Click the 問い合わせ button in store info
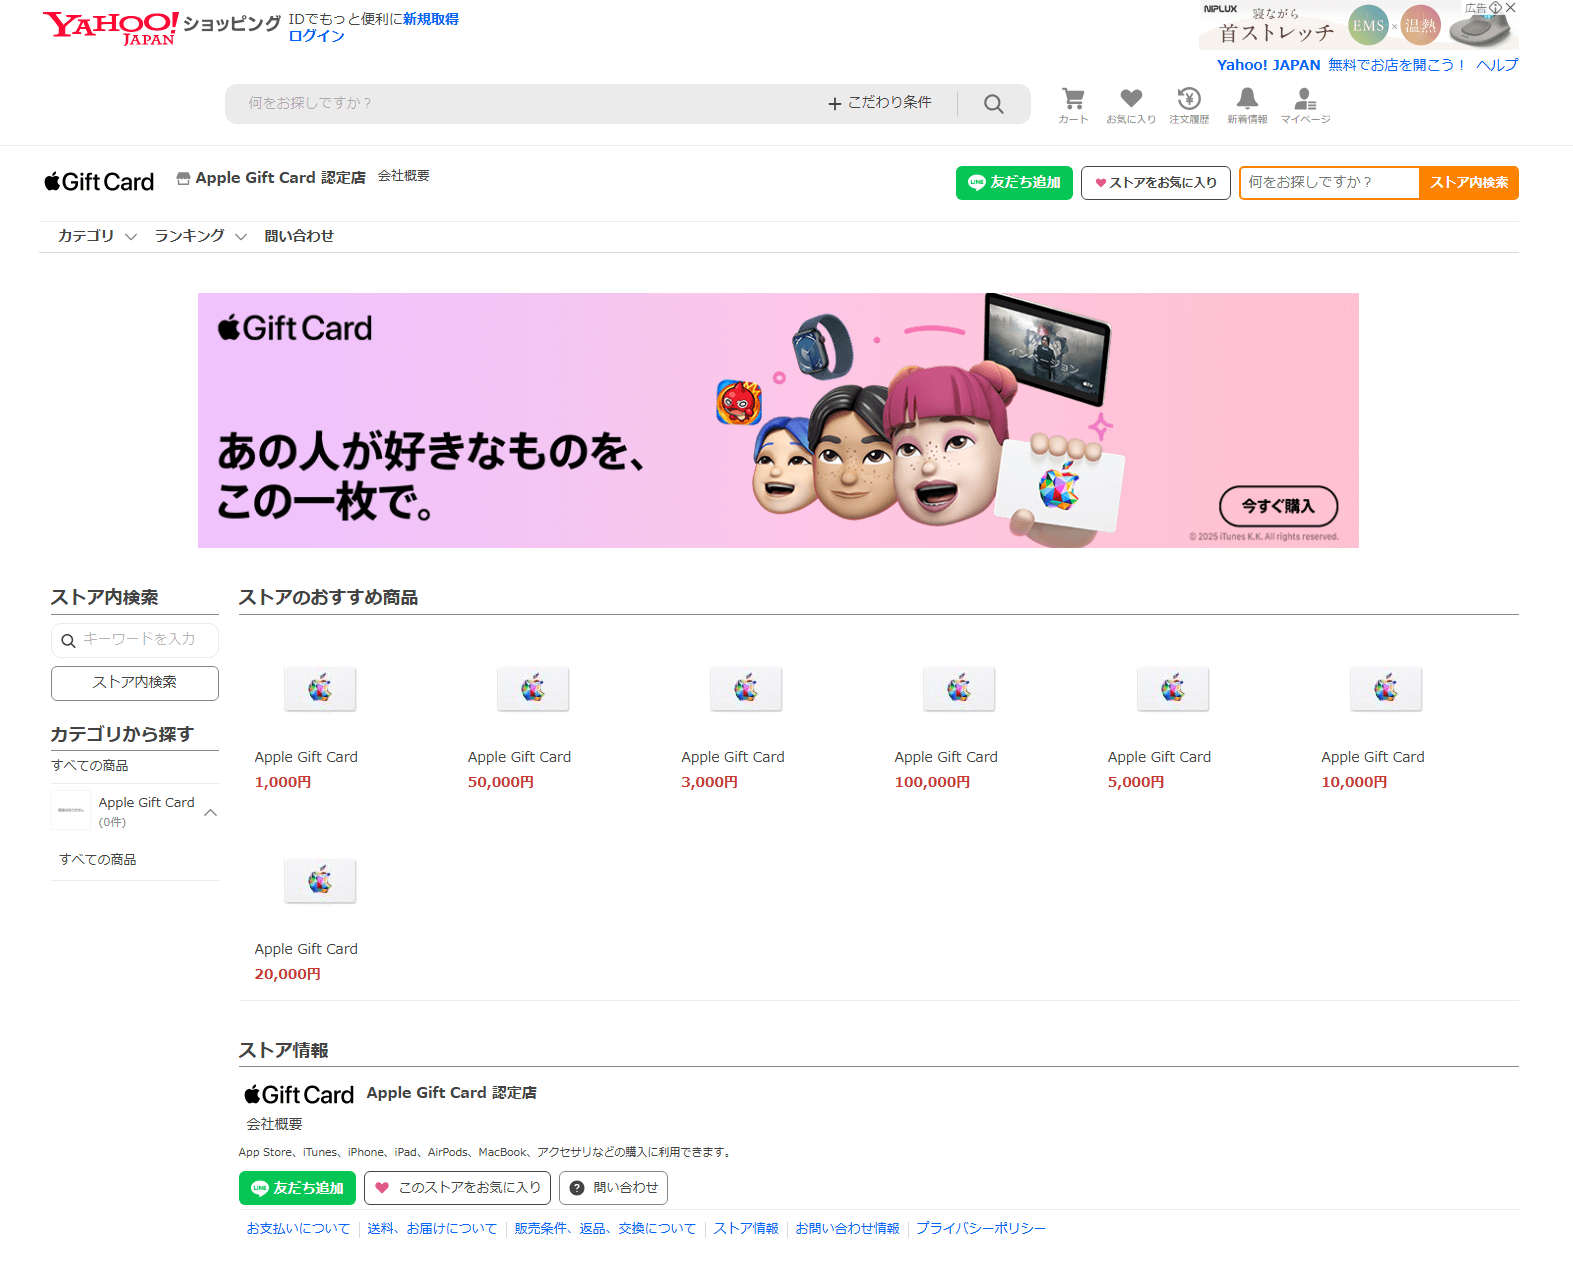1573x1270 pixels. click(613, 1188)
